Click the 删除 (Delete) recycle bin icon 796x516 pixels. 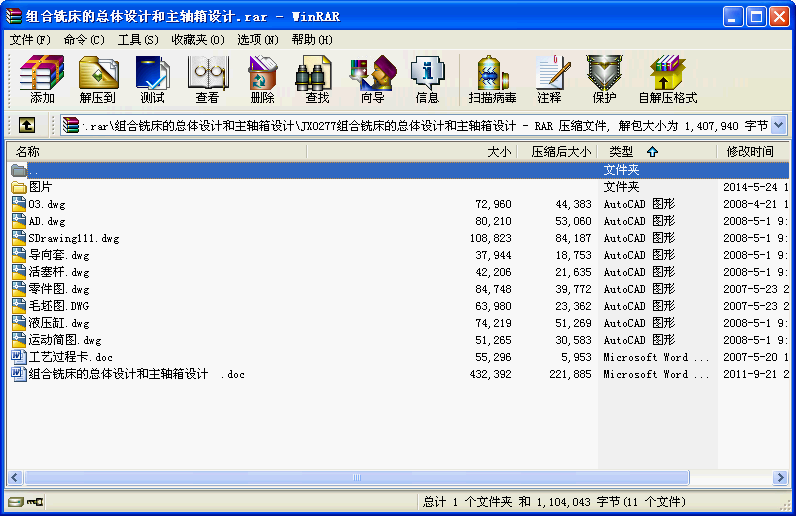262,79
